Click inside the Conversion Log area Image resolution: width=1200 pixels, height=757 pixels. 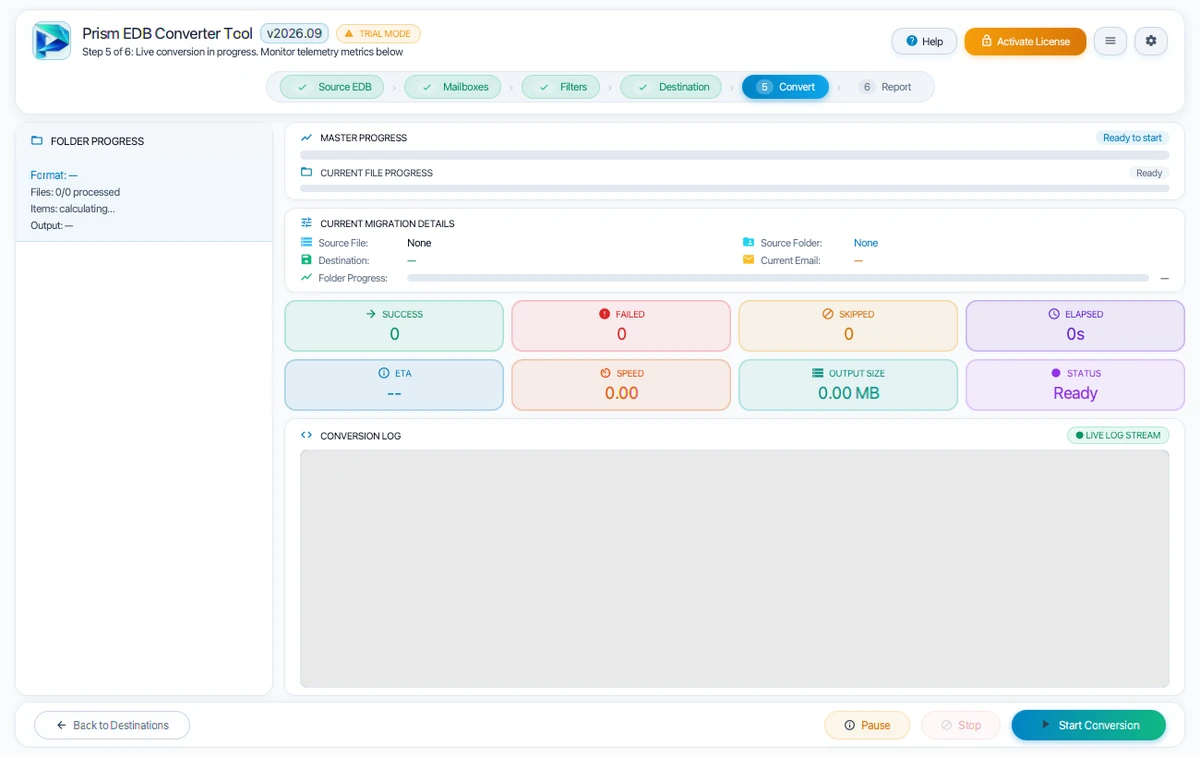coord(735,568)
